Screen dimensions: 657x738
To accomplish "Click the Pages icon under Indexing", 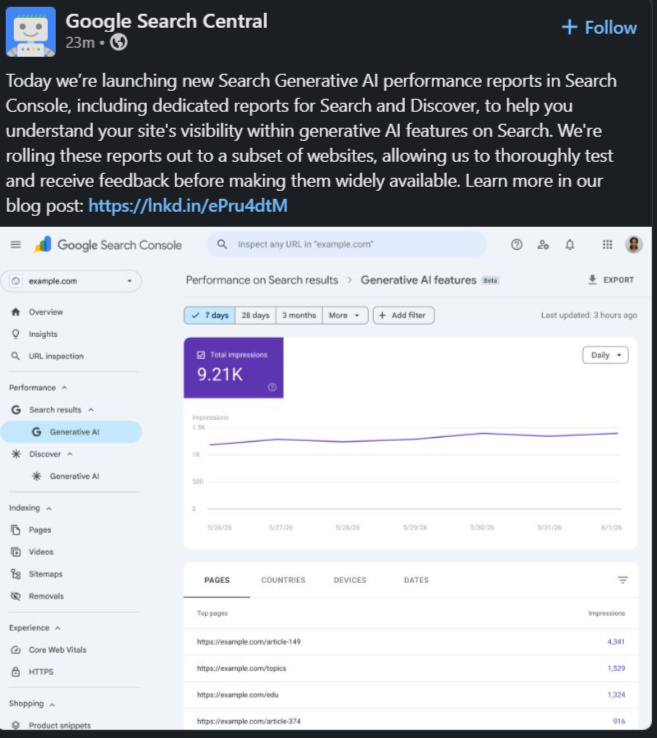I will [x=16, y=529].
